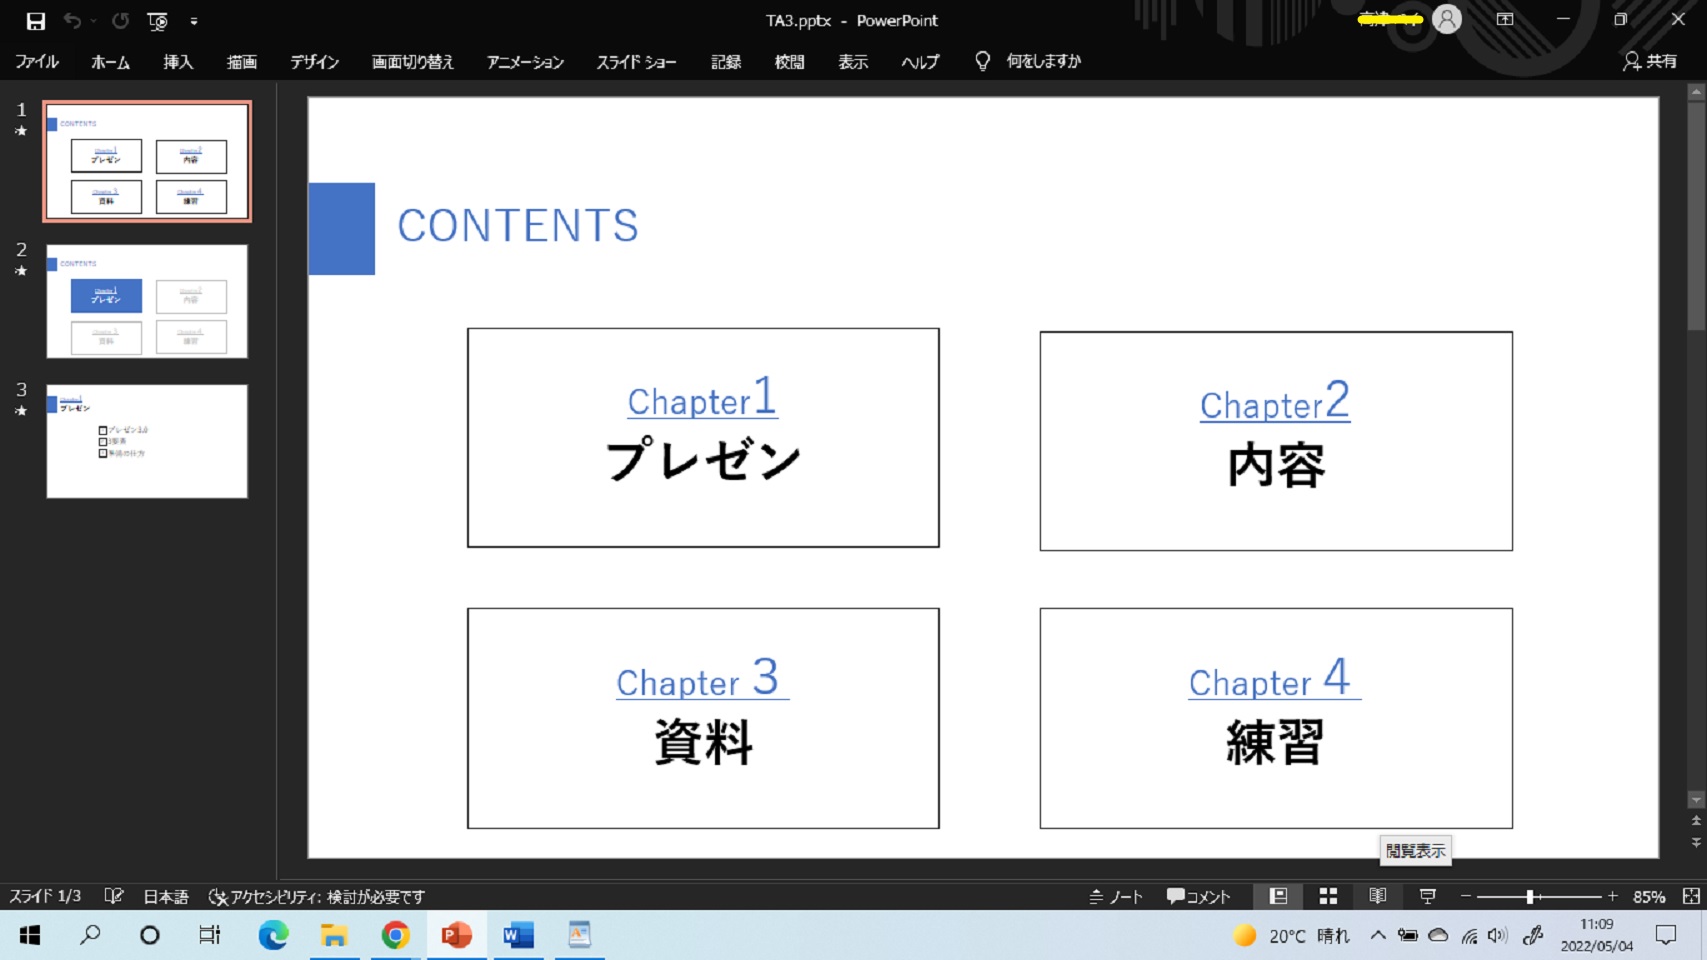Click the プレゼン text in the slide
Screen dimensions: 1707x960
pos(703,461)
